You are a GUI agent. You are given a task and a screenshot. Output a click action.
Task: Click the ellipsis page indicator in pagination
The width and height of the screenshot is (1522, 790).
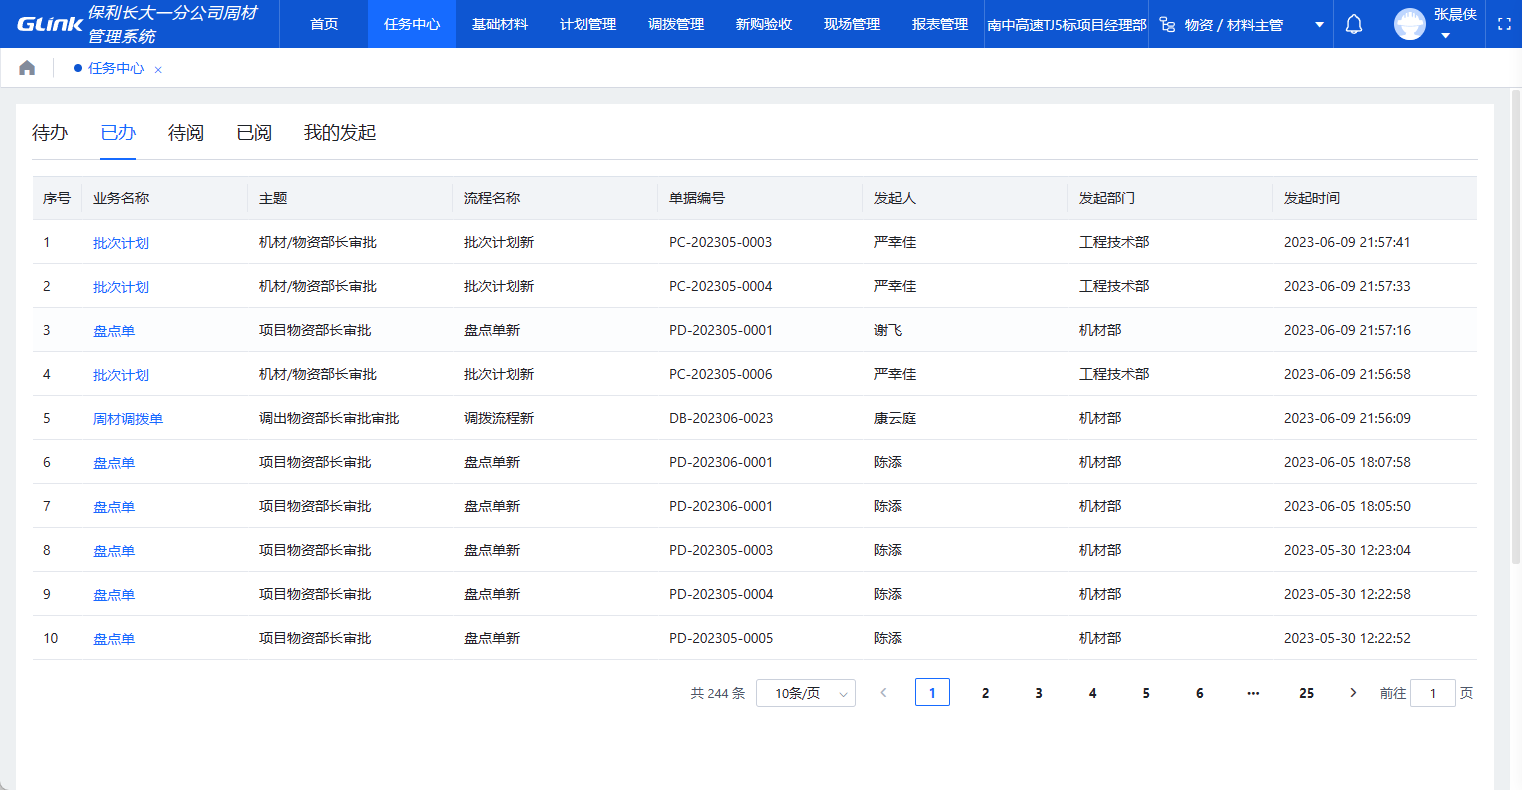tap(1252, 692)
